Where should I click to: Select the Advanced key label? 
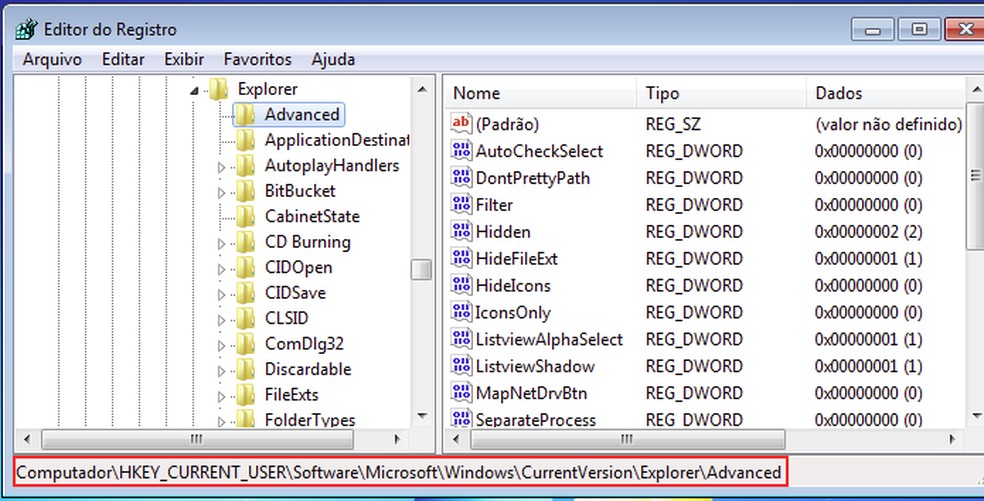302,115
